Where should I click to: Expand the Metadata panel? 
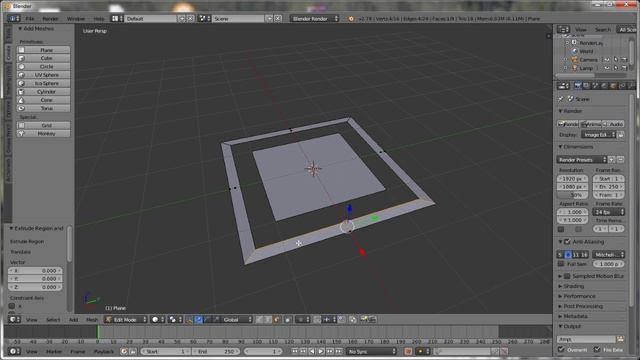[x=560, y=316]
